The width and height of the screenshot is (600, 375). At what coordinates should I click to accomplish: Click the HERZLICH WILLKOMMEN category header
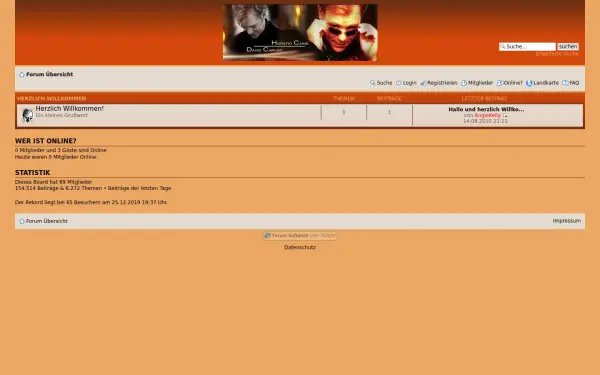tap(51, 99)
